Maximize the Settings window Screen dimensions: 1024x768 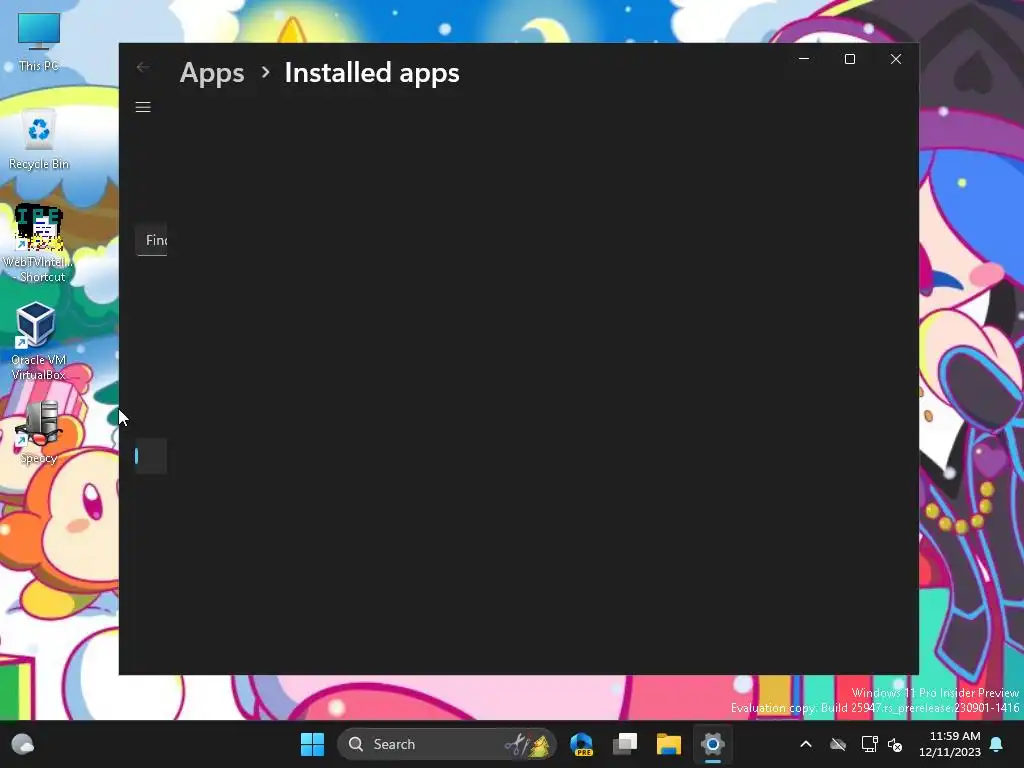click(x=850, y=59)
